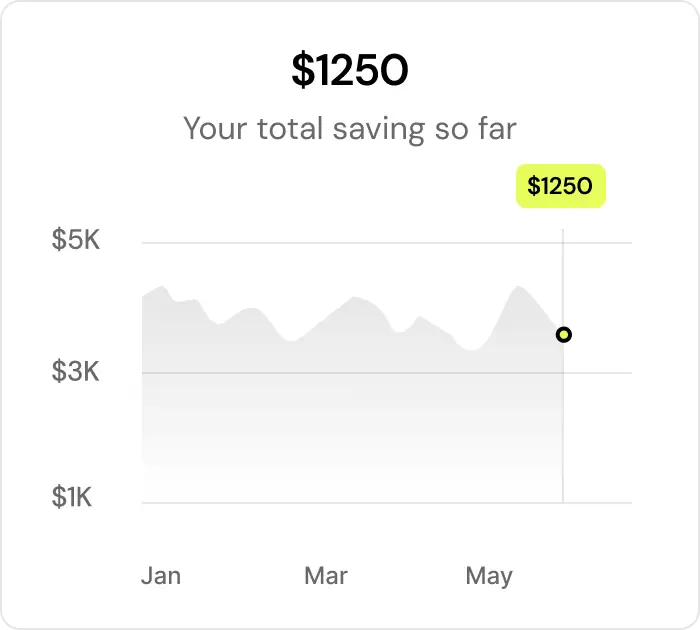Click the "Your total saving so far" subtitle
700x630 pixels.
[350, 129]
